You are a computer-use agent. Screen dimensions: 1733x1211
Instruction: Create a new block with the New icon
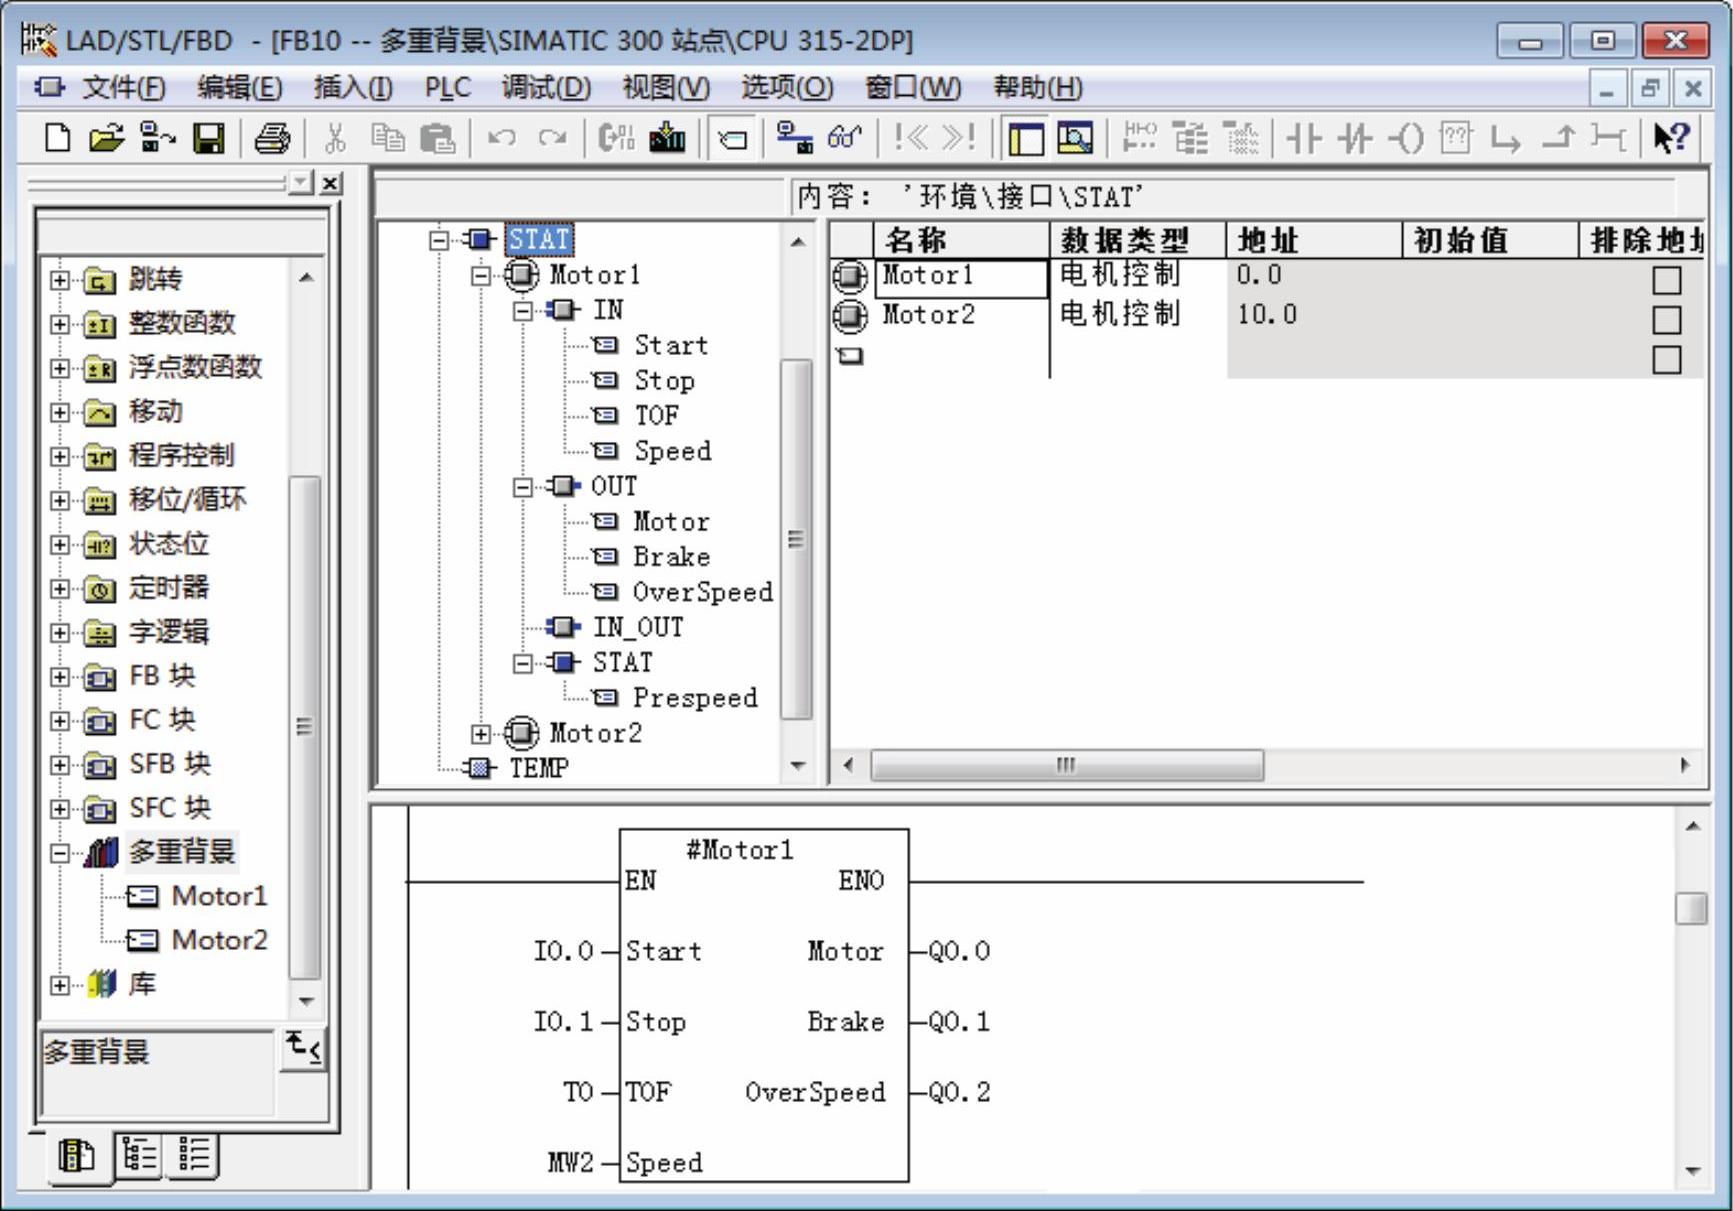57,138
